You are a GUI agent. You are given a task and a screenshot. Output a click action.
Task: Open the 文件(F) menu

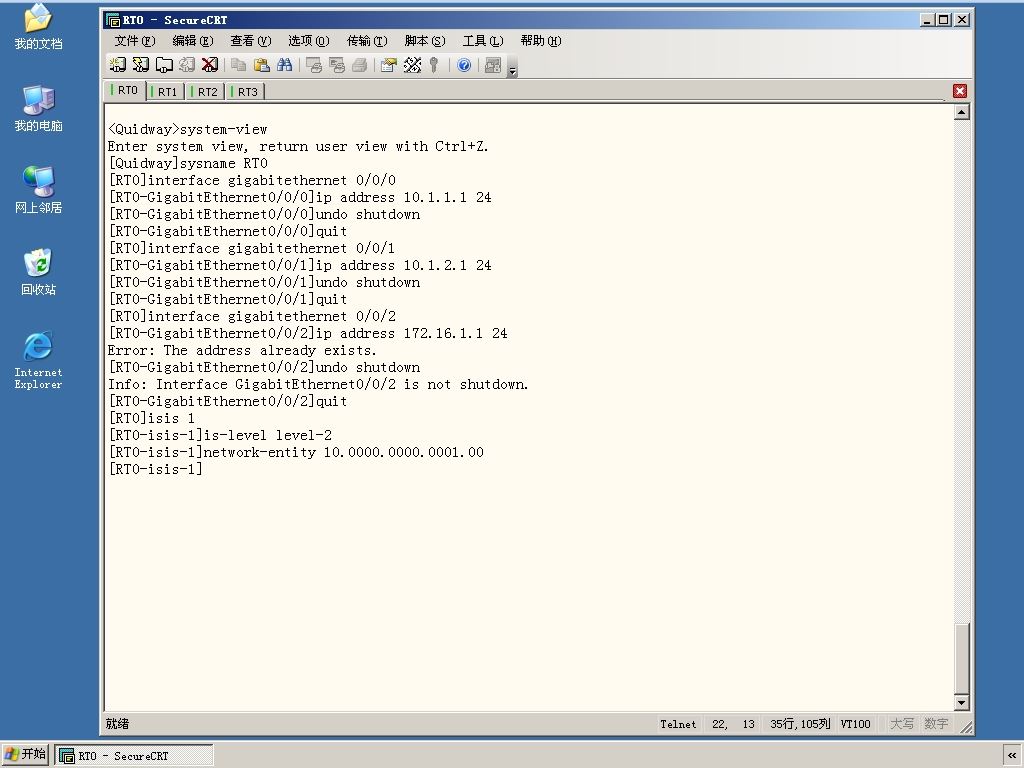pos(135,40)
